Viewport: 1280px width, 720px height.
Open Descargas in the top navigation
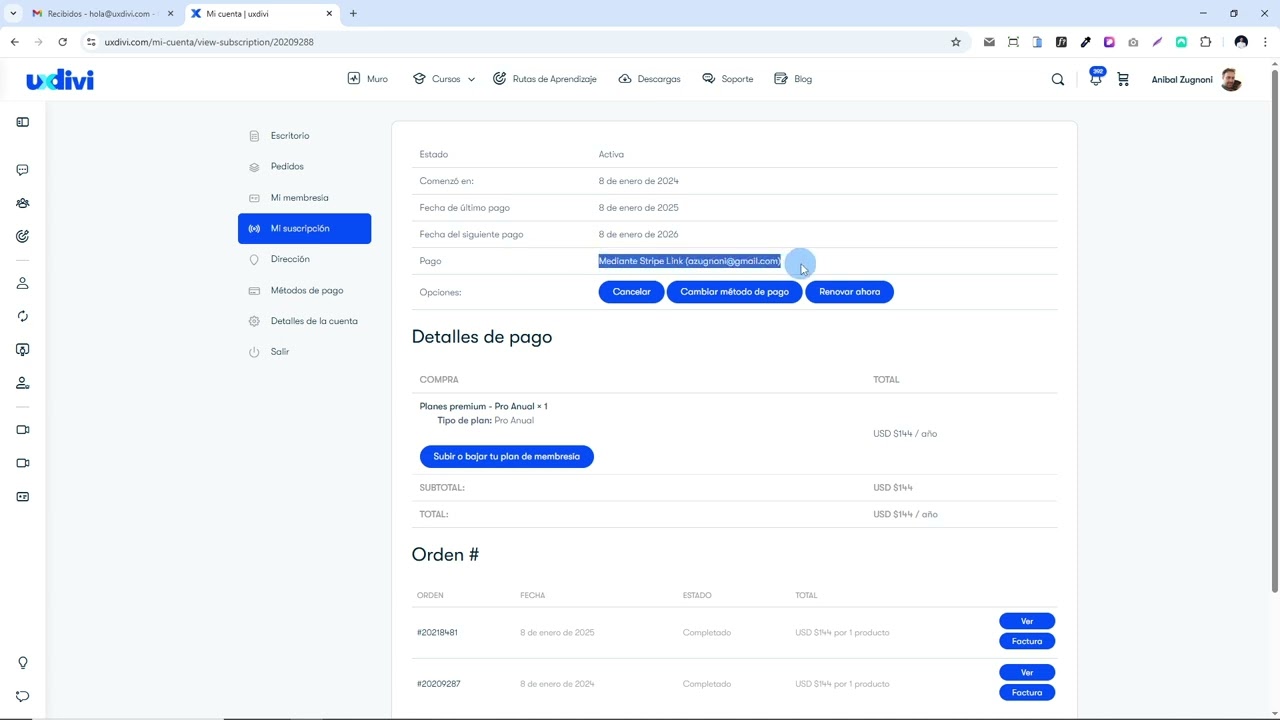[649, 79]
